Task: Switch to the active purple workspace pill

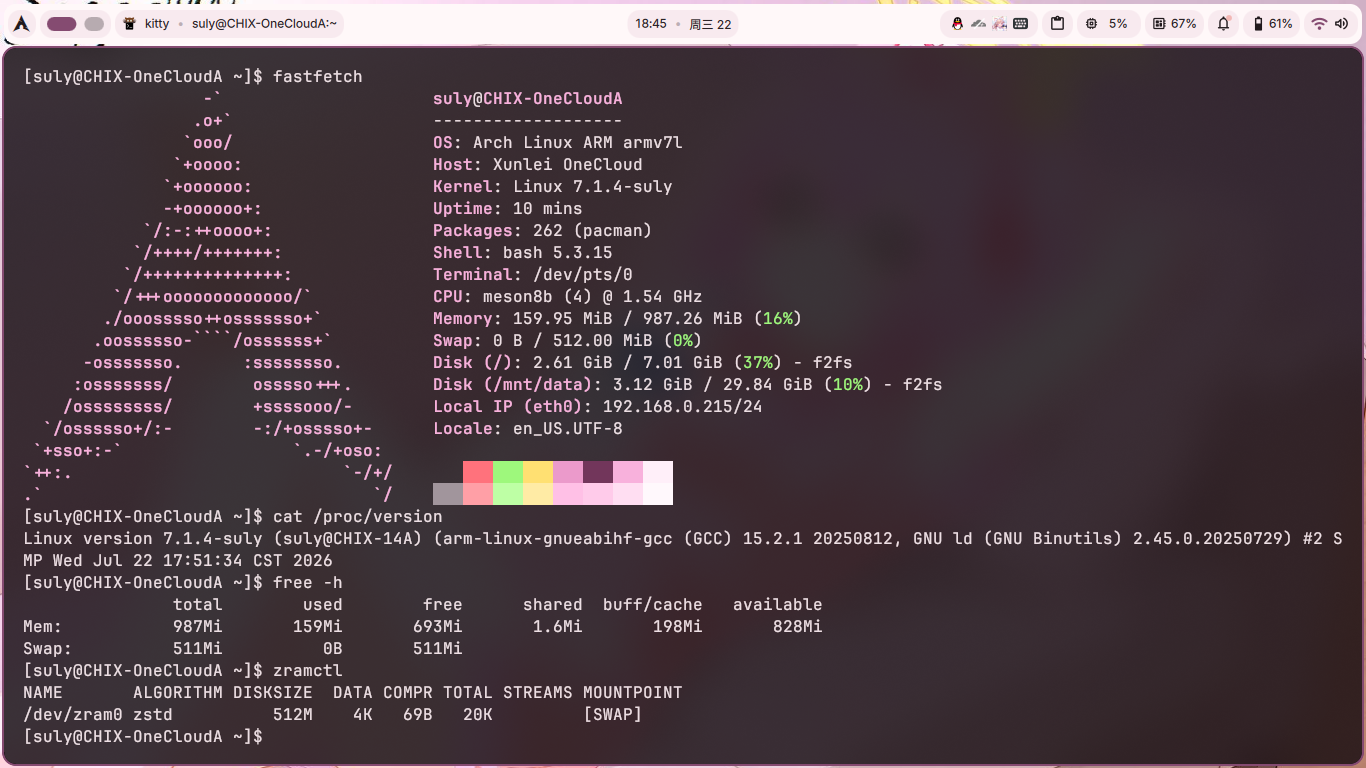Action: (x=62, y=24)
